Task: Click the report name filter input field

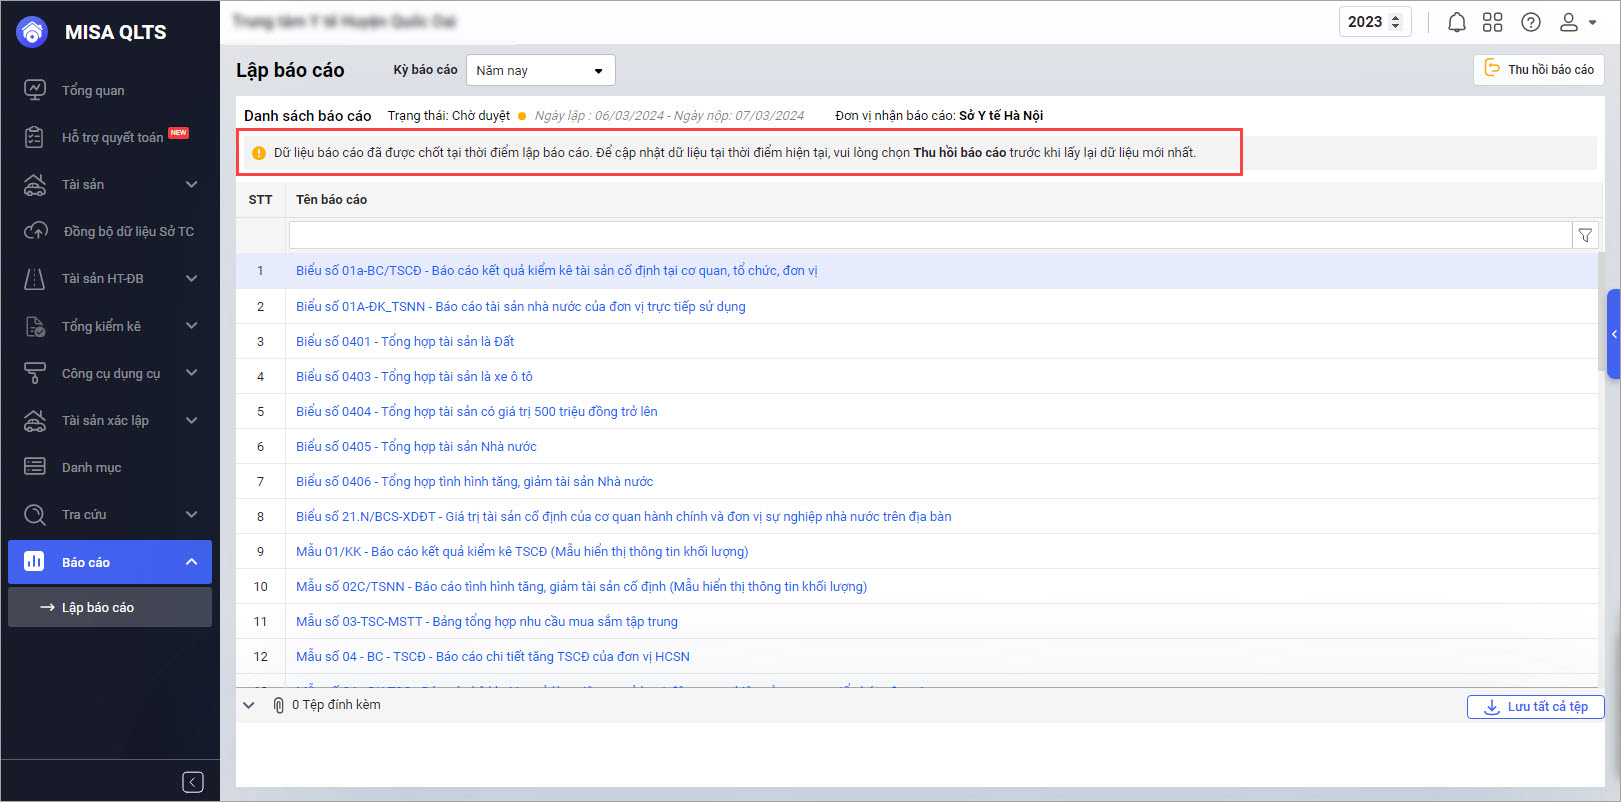Action: [x=930, y=235]
